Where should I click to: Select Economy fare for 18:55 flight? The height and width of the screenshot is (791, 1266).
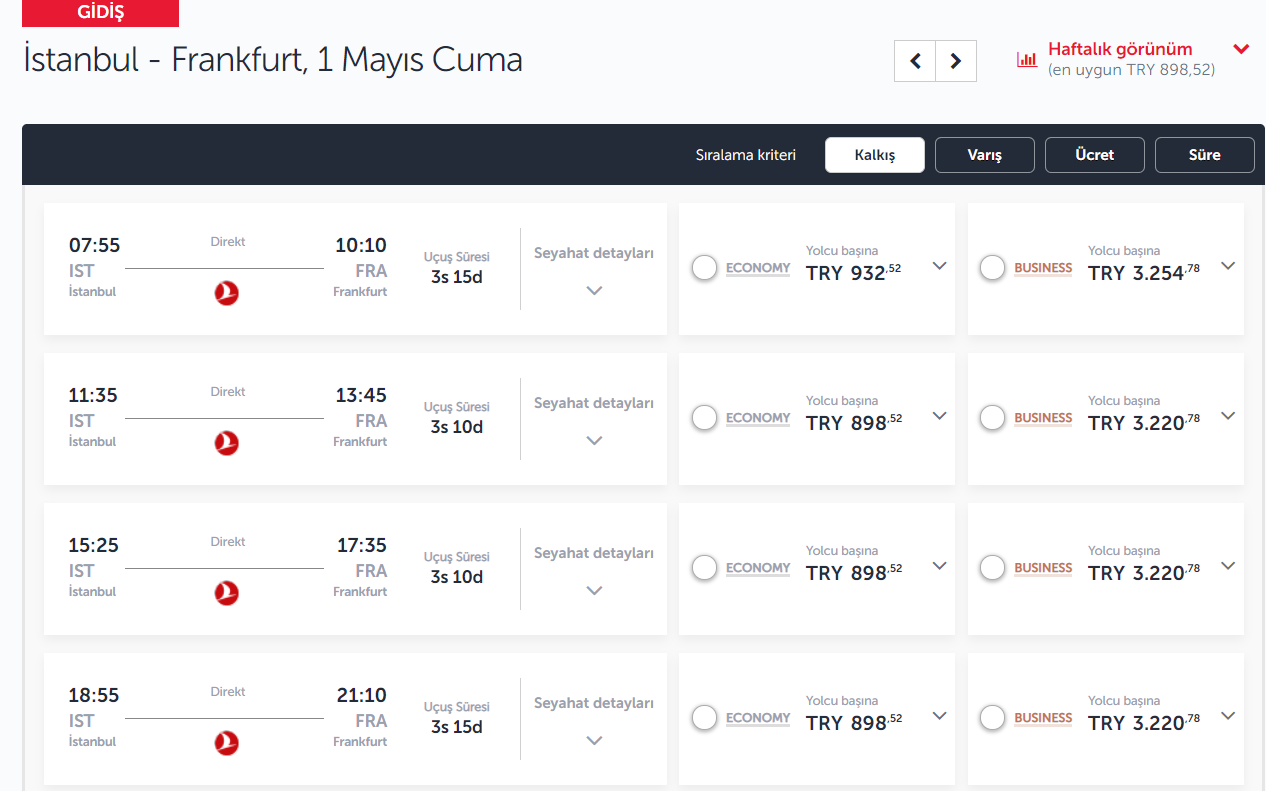coord(705,718)
